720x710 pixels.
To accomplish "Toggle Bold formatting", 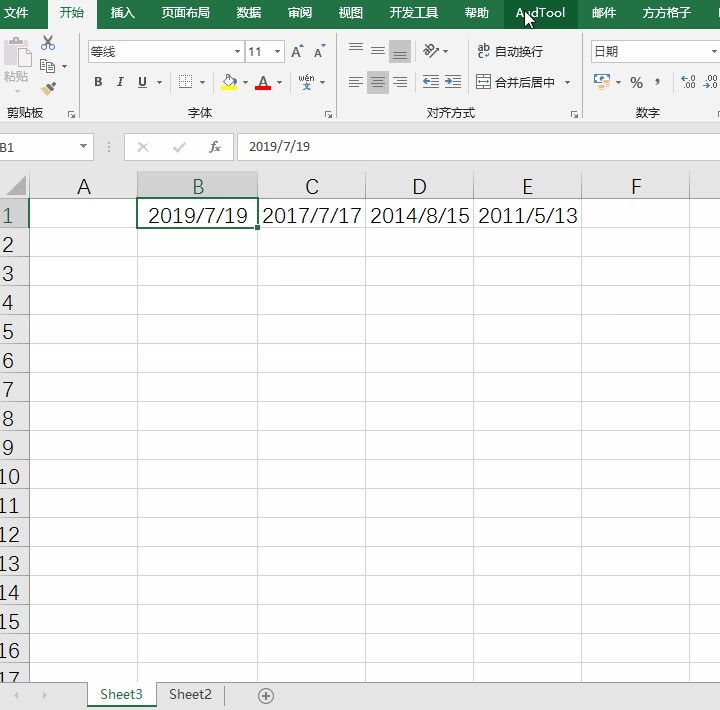I will pyautogui.click(x=98, y=82).
